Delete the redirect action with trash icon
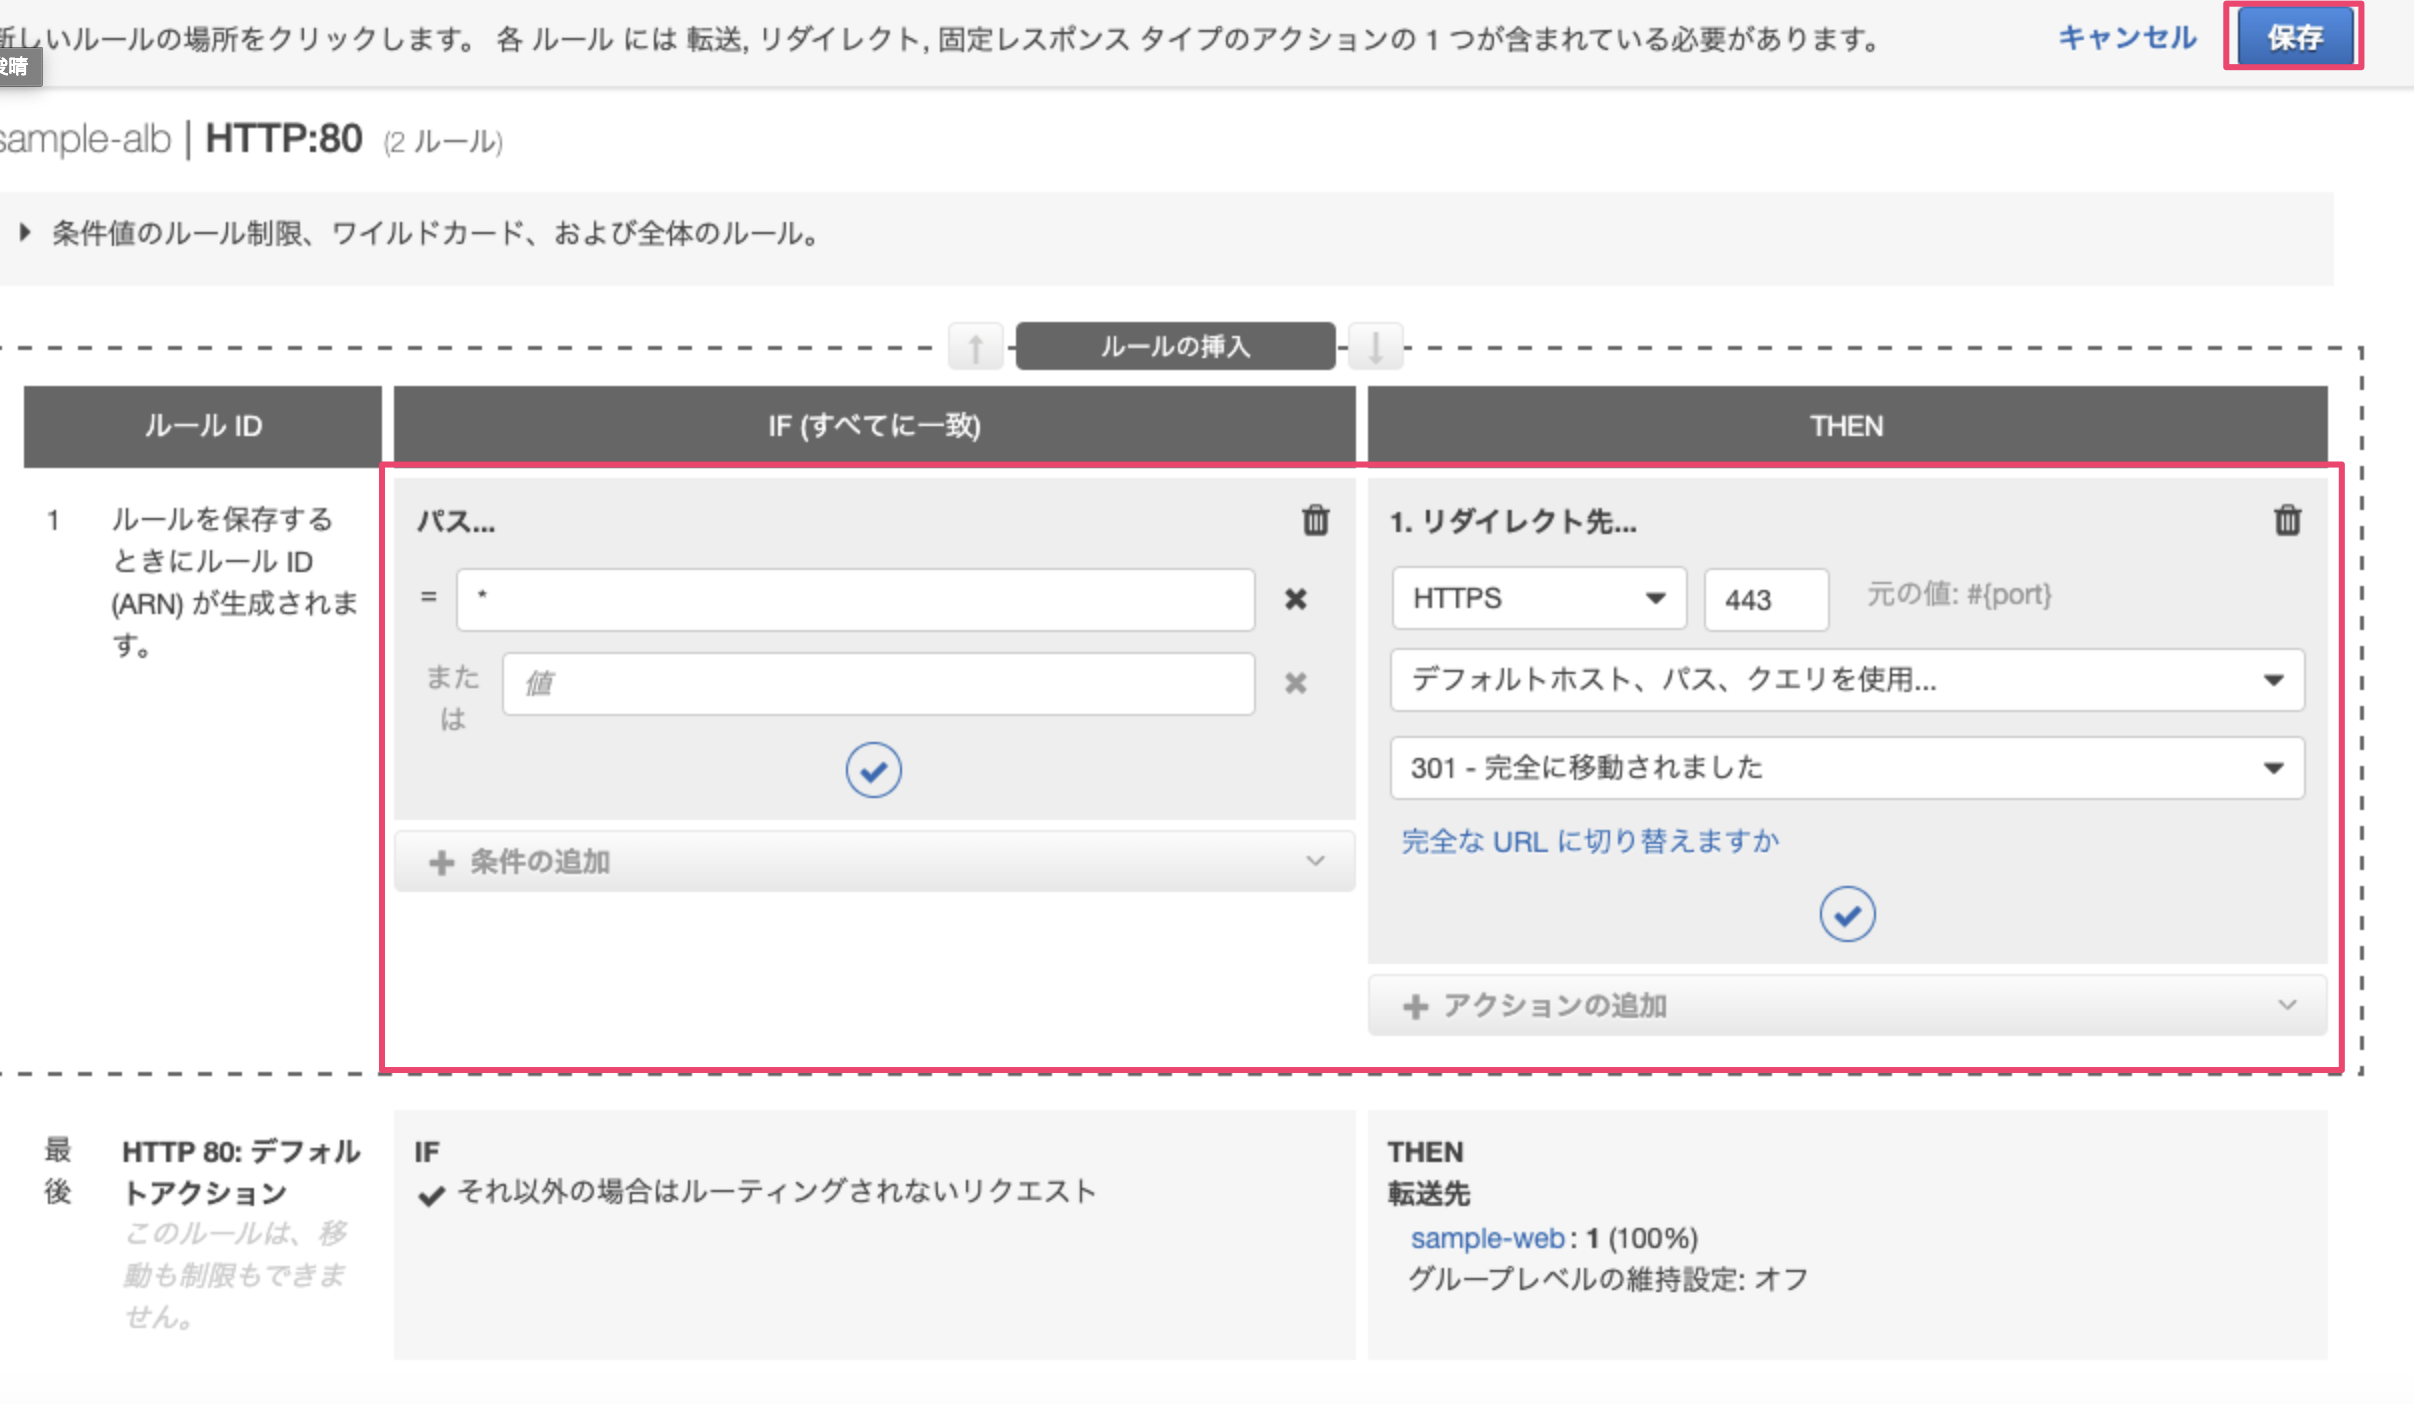2414x1404 pixels. (2287, 520)
